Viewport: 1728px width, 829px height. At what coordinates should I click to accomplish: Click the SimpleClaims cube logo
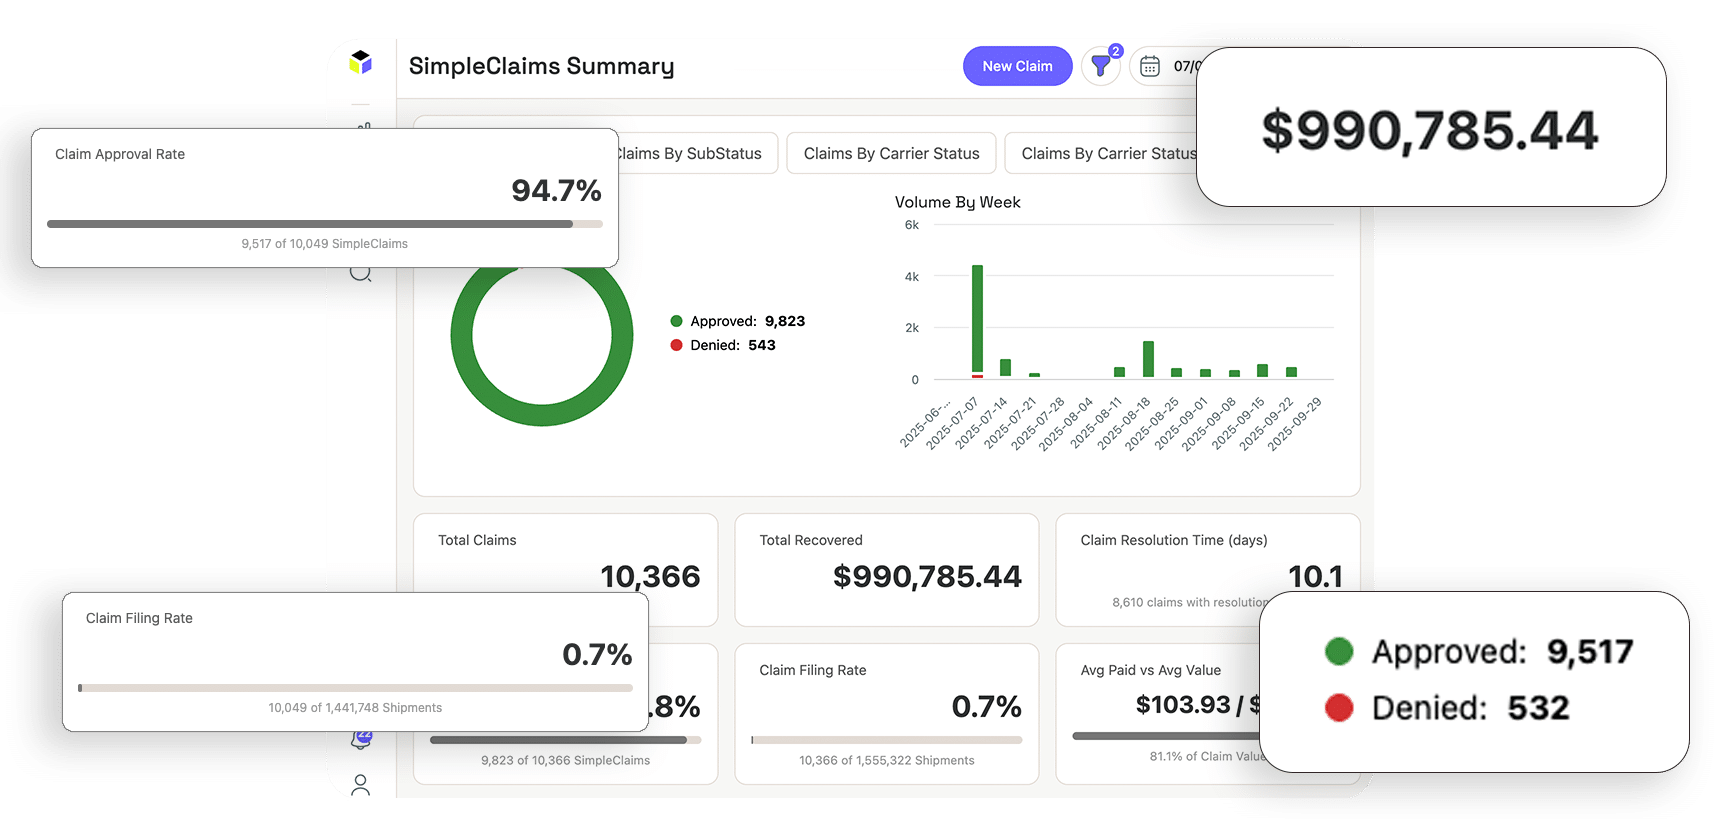pos(361,63)
